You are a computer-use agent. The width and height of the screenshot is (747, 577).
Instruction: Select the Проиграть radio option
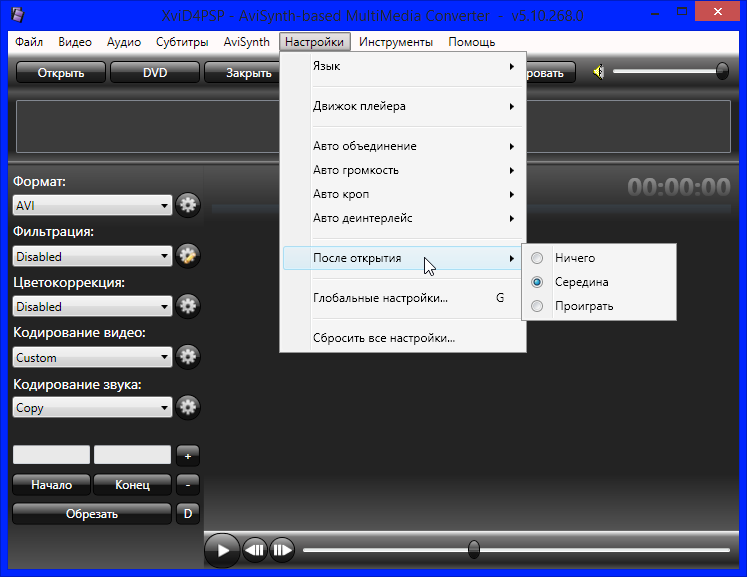538,306
